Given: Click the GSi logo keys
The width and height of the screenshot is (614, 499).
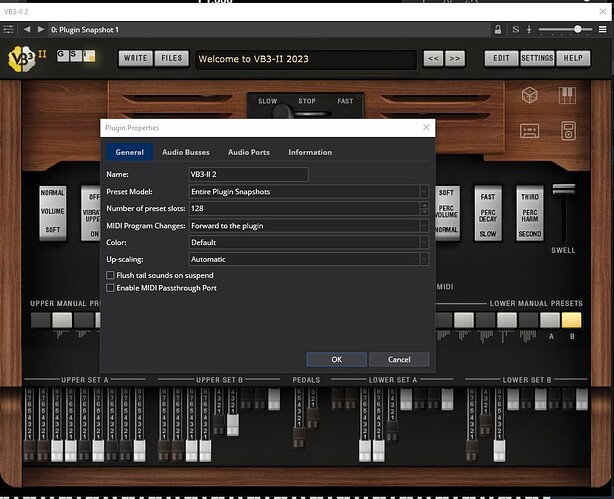Looking at the screenshot, I should 76,56.
